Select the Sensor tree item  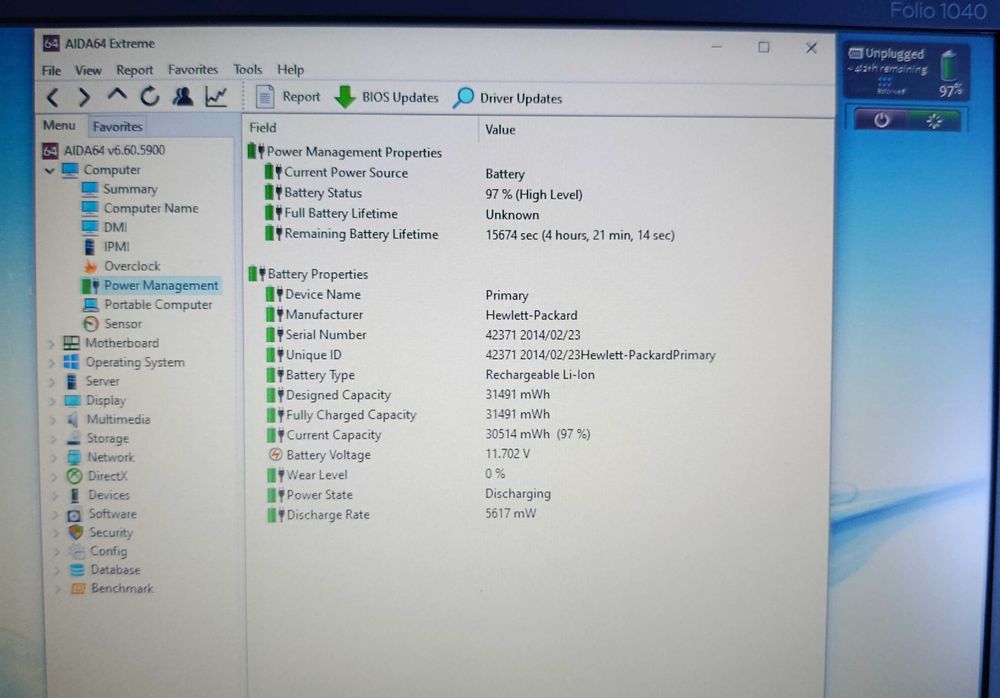(x=113, y=323)
